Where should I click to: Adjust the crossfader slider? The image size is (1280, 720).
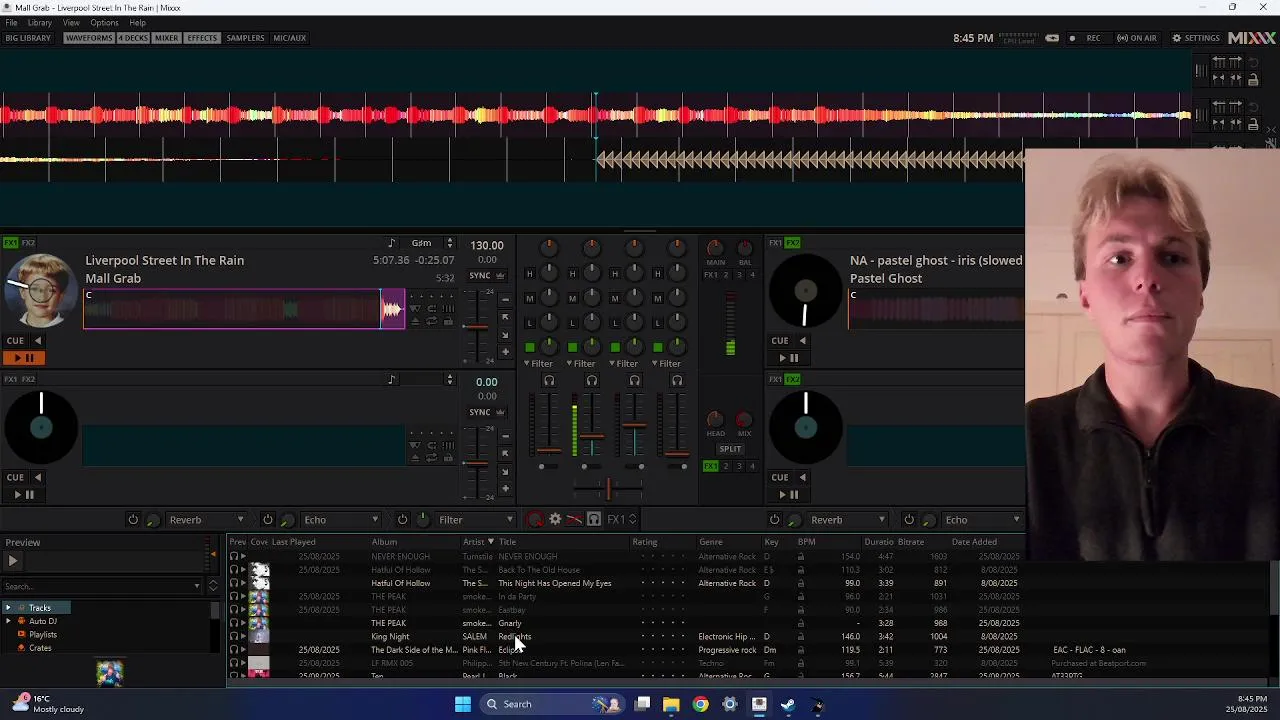pyautogui.click(x=608, y=489)
